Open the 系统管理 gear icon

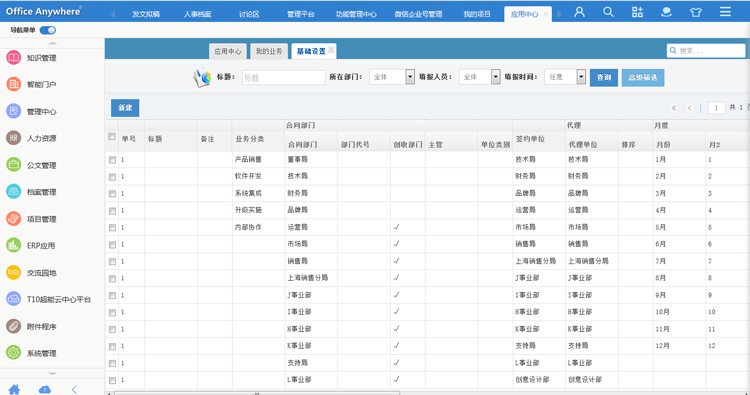point(13,353)
